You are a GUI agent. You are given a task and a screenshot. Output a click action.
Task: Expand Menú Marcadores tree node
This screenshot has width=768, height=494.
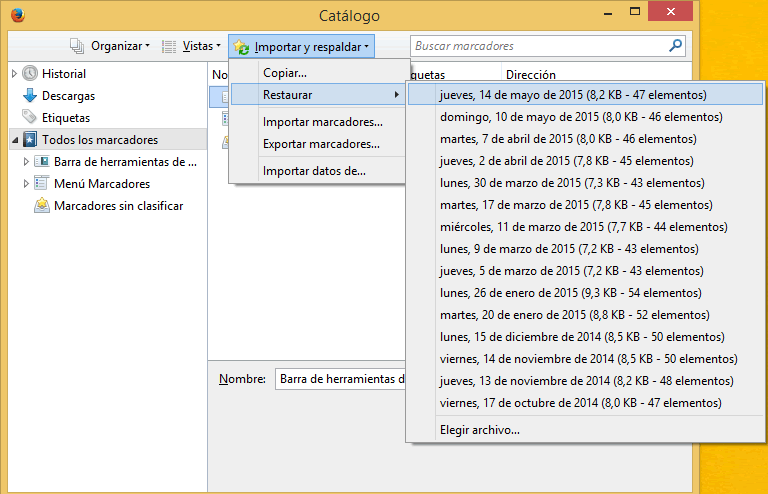[x=26, y=184]
